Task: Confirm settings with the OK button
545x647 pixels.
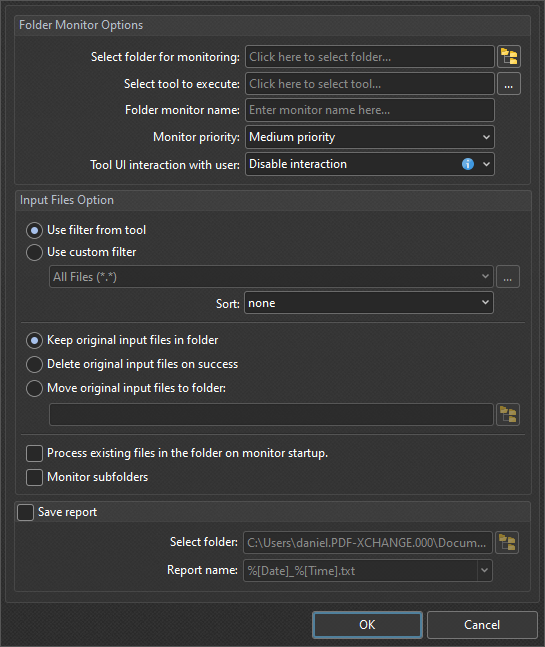Action: click(x=367, y=625)
